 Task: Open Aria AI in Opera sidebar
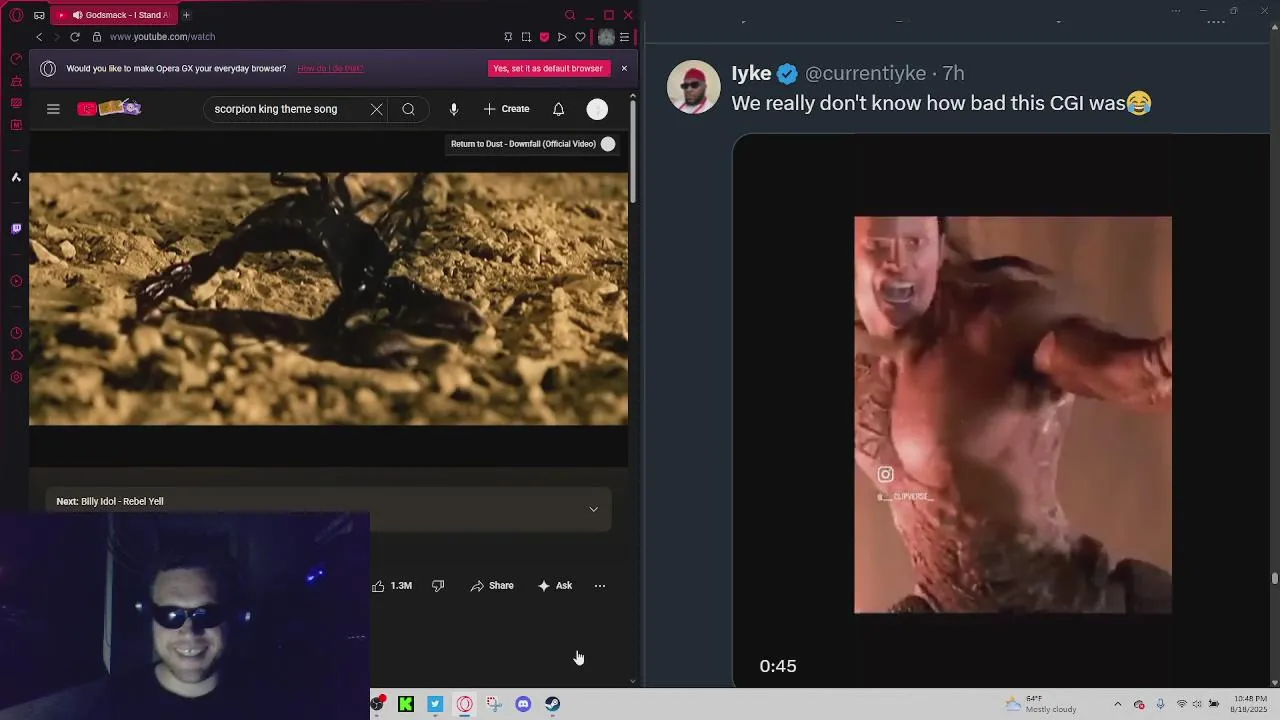[16, 177]
